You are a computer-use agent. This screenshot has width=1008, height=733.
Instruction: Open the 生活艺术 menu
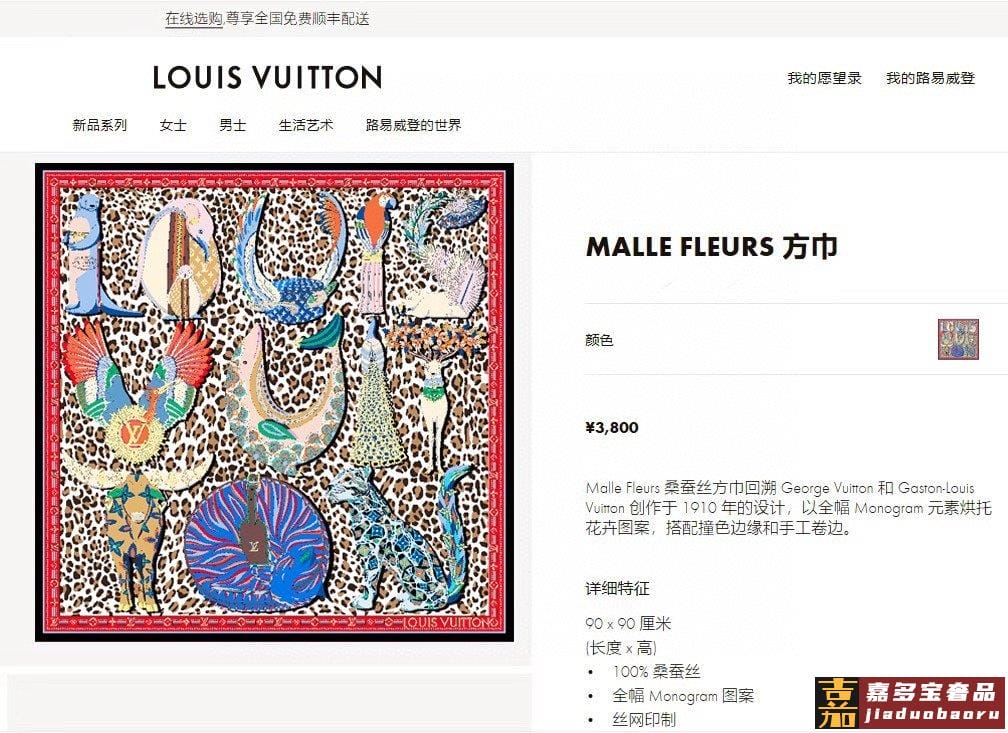306,125
